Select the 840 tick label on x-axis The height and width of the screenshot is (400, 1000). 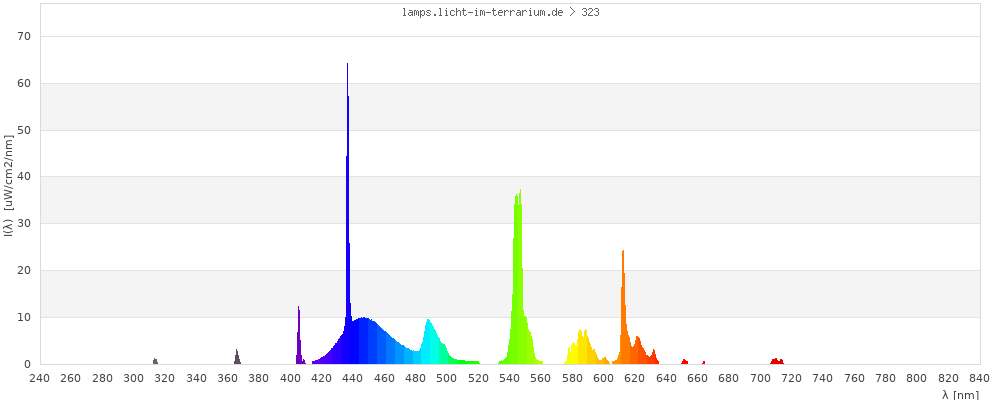[x=979, y=378]
